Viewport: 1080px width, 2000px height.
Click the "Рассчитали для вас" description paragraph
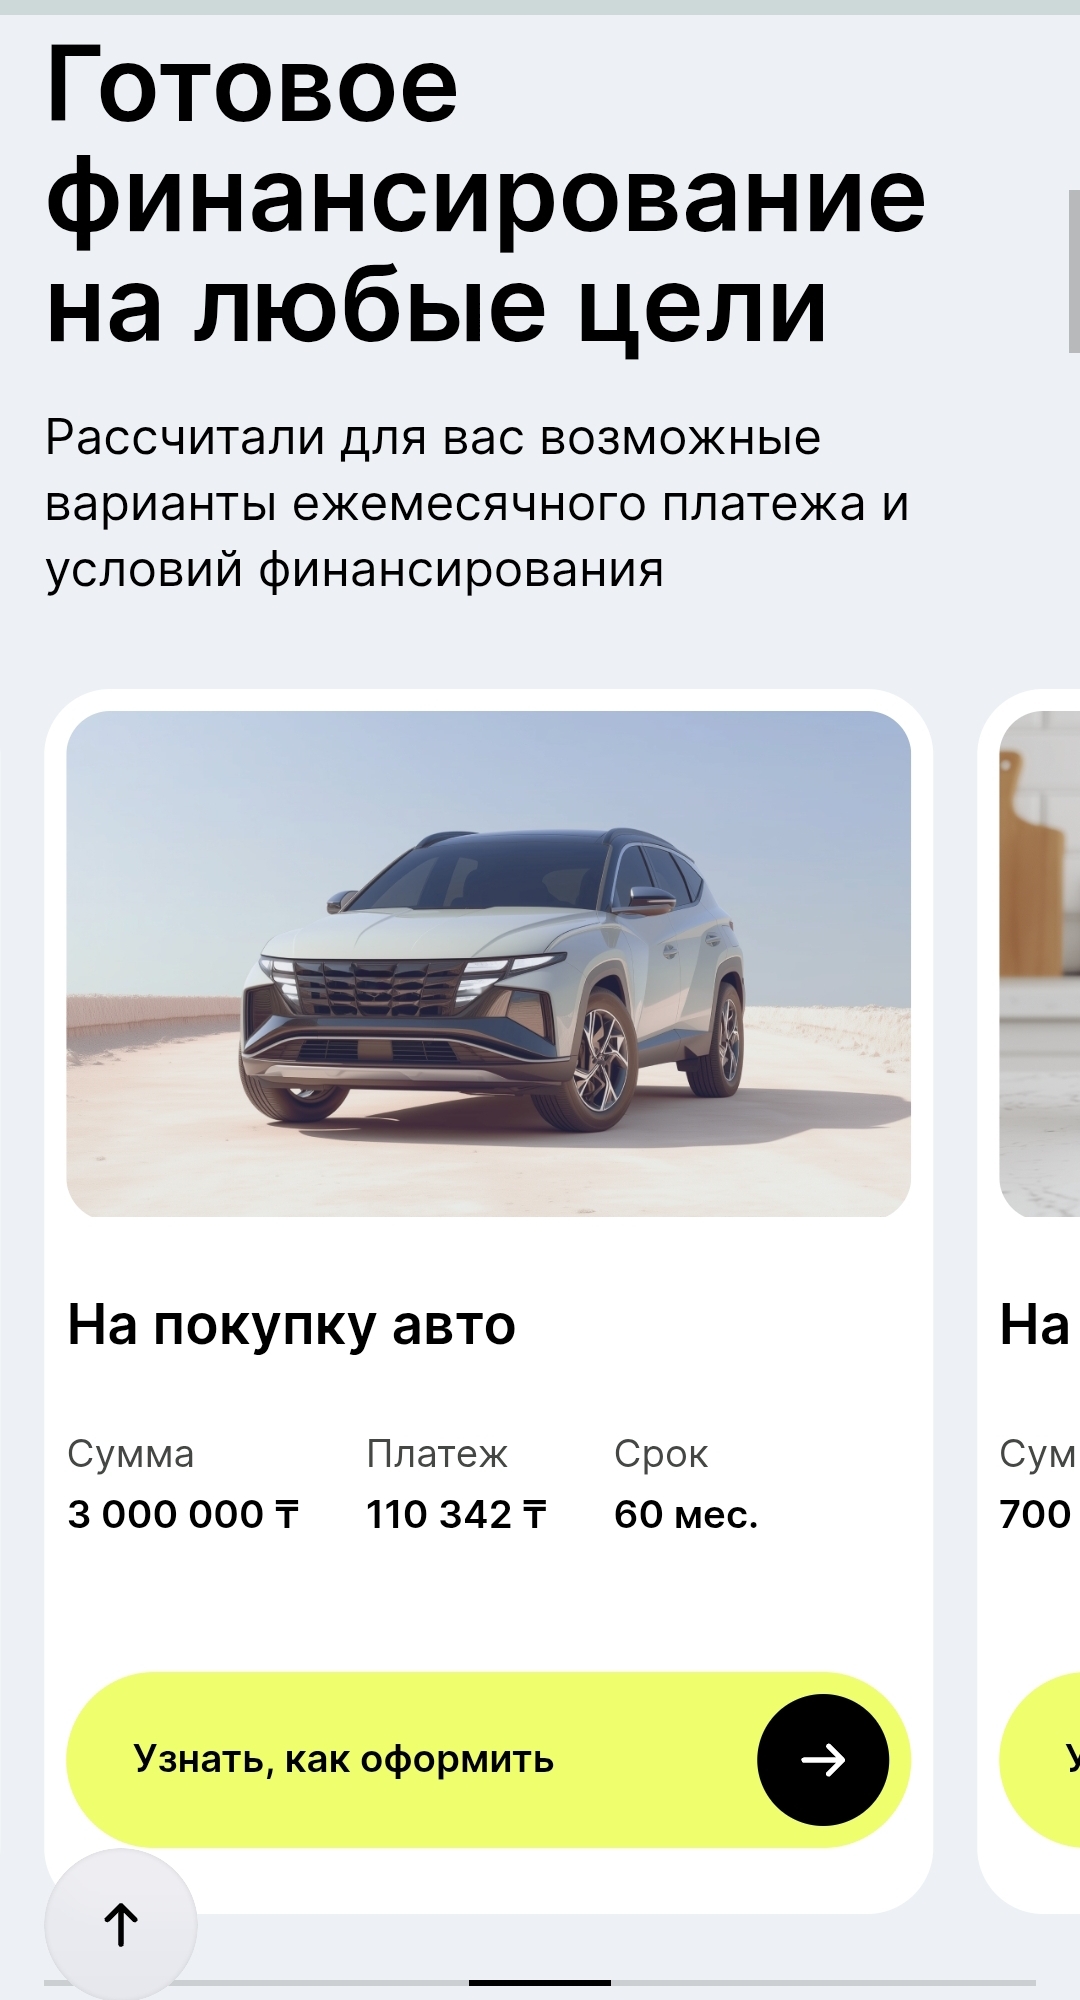(x=478, y=503)
